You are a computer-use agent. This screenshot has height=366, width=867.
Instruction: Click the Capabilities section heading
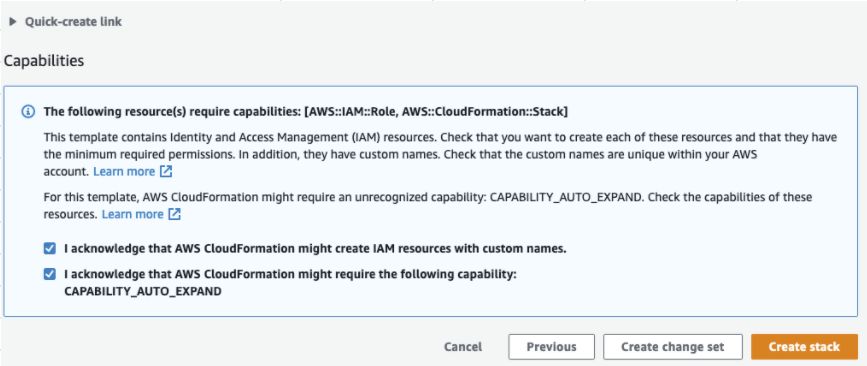pyautogui.click(x=44, y=61)
